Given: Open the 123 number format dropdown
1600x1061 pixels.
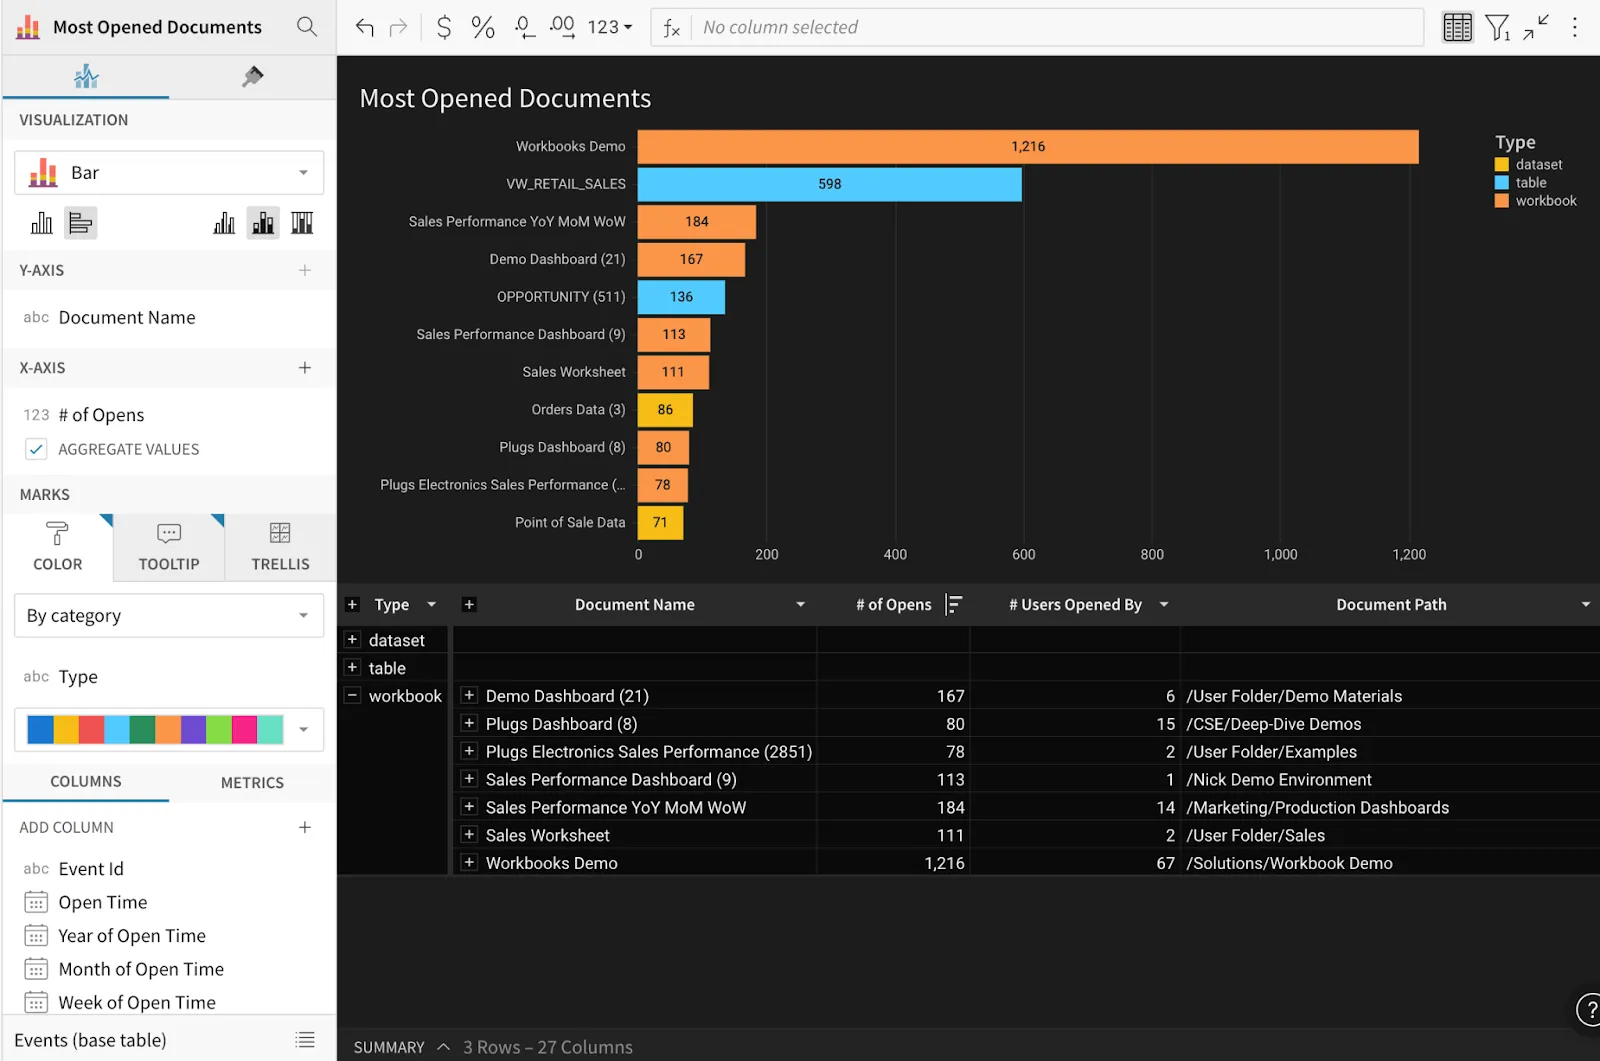Looking at the screenshot, I should [x=610, y=27].
